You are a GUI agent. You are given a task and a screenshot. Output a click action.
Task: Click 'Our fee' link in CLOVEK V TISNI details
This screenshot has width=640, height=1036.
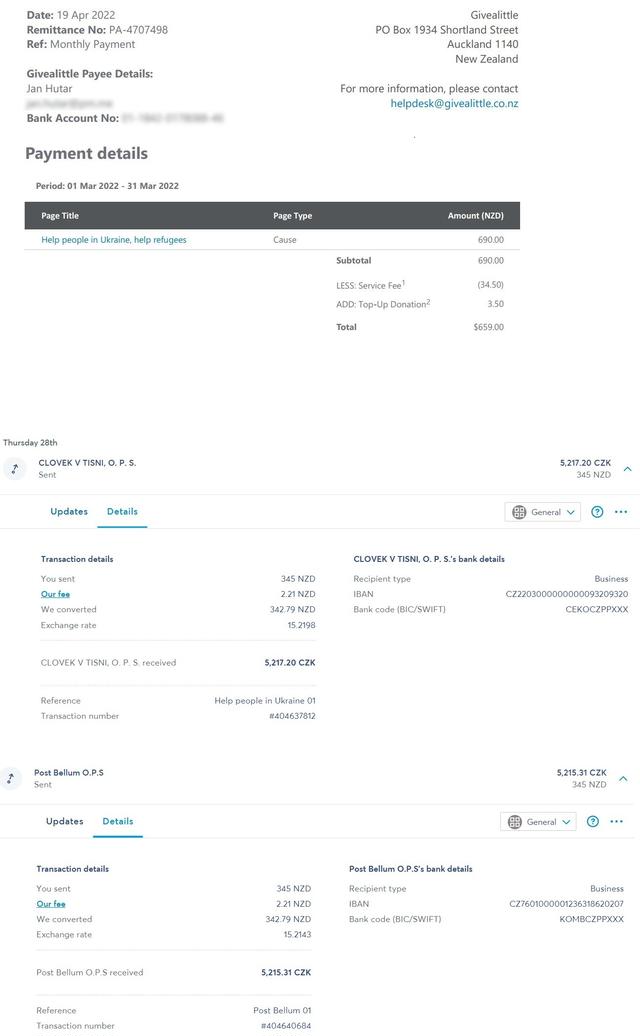coord(55,594)
